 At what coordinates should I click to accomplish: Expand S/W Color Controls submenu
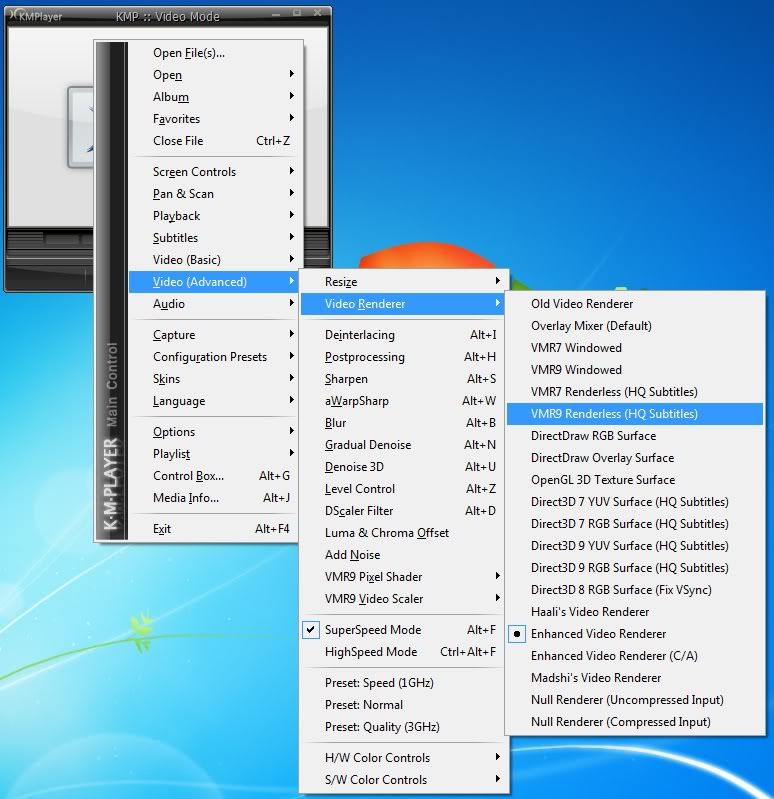point(402,780)
